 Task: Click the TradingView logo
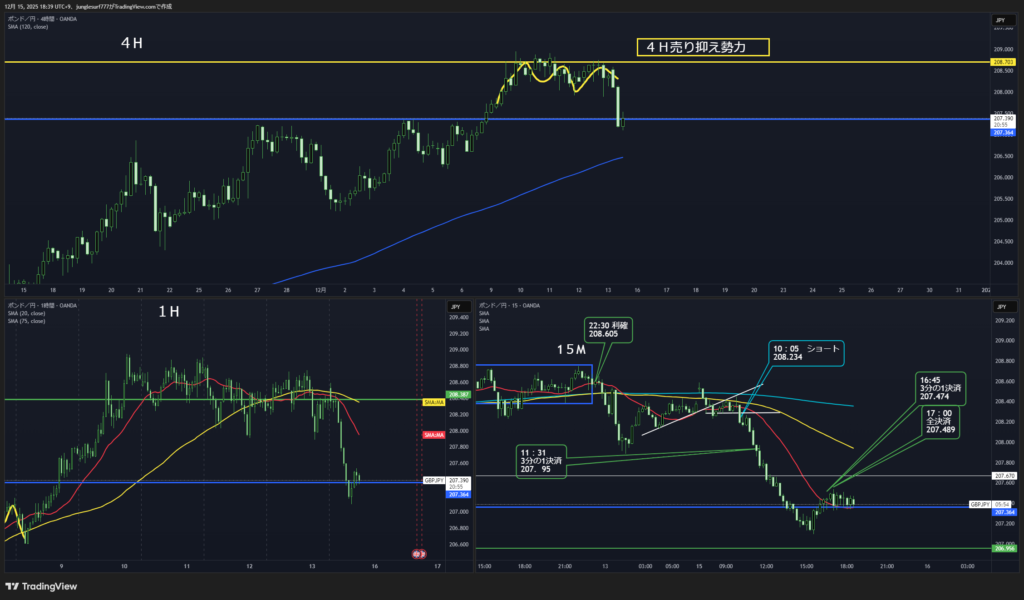(42, 586)
